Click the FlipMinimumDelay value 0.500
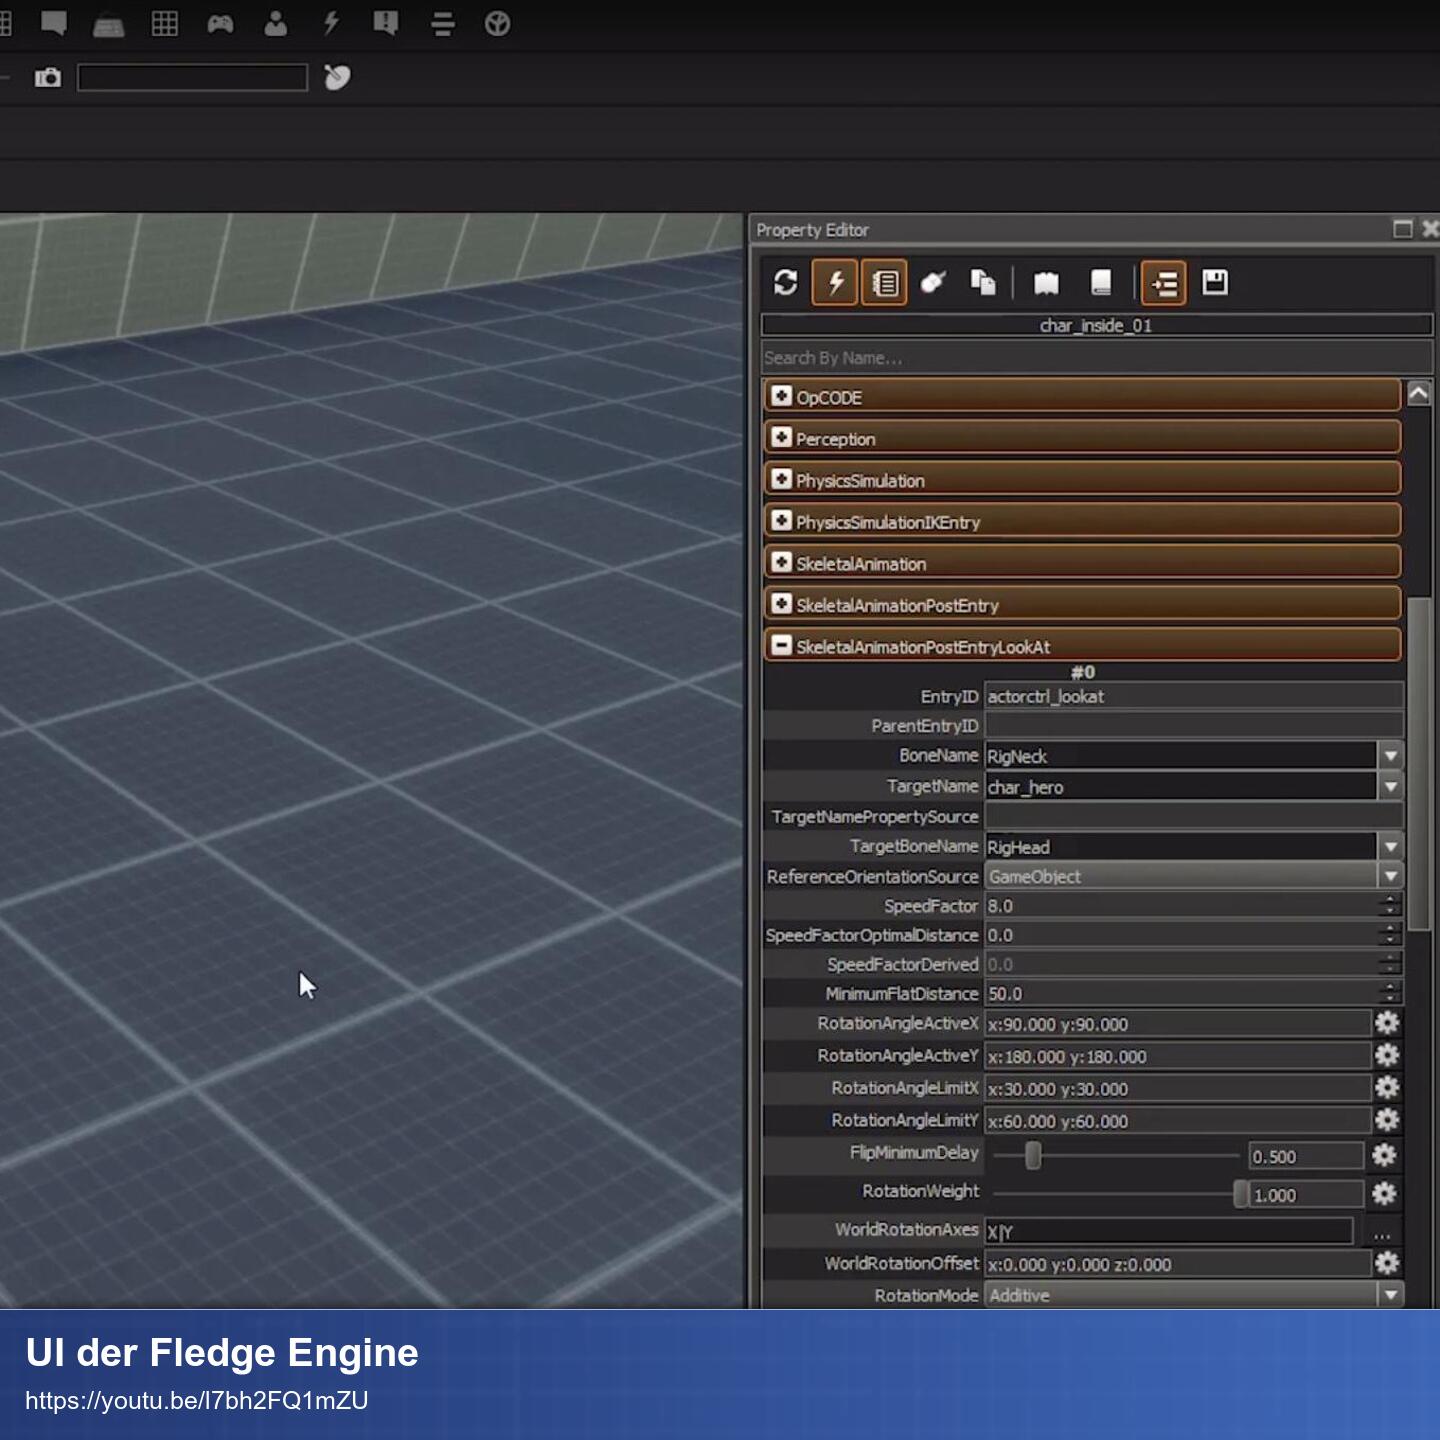The width and height of the screenshot is (1440, 1440). (x=1306, y=1156)
